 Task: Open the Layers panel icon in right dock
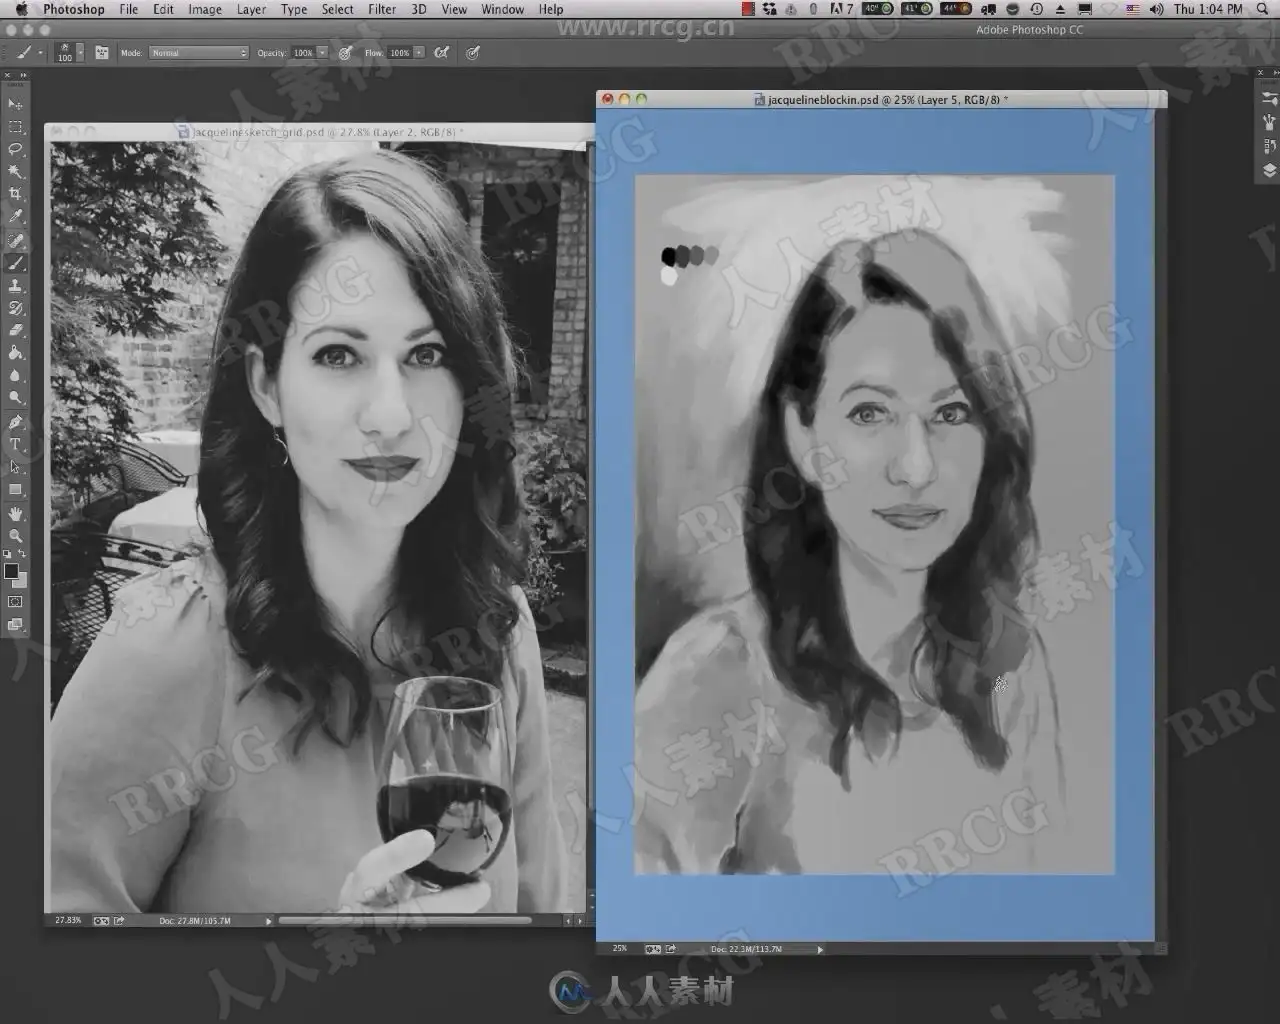[1269, 170]
